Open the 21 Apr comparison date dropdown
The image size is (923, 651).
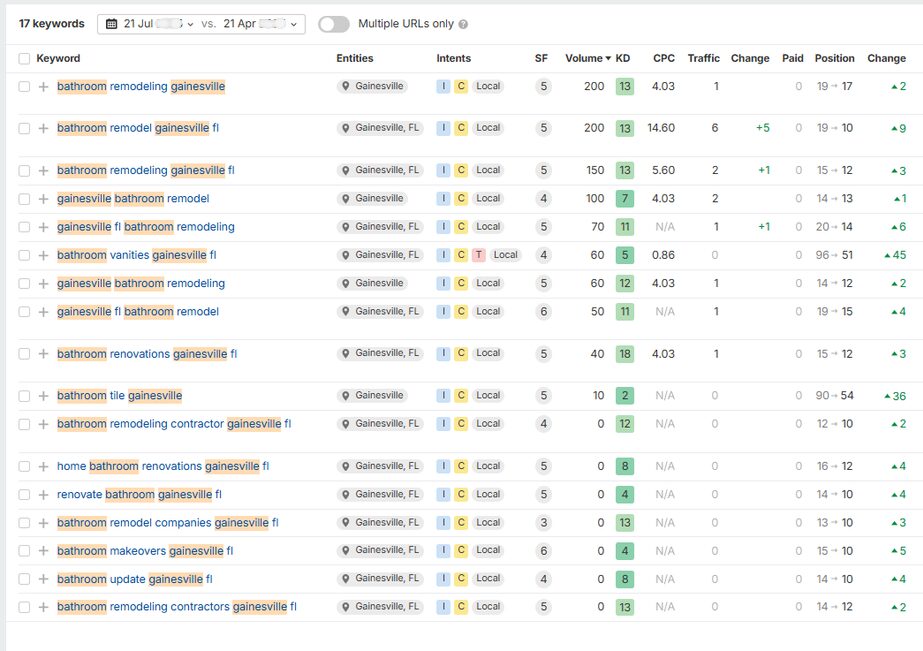click(264, 24)
